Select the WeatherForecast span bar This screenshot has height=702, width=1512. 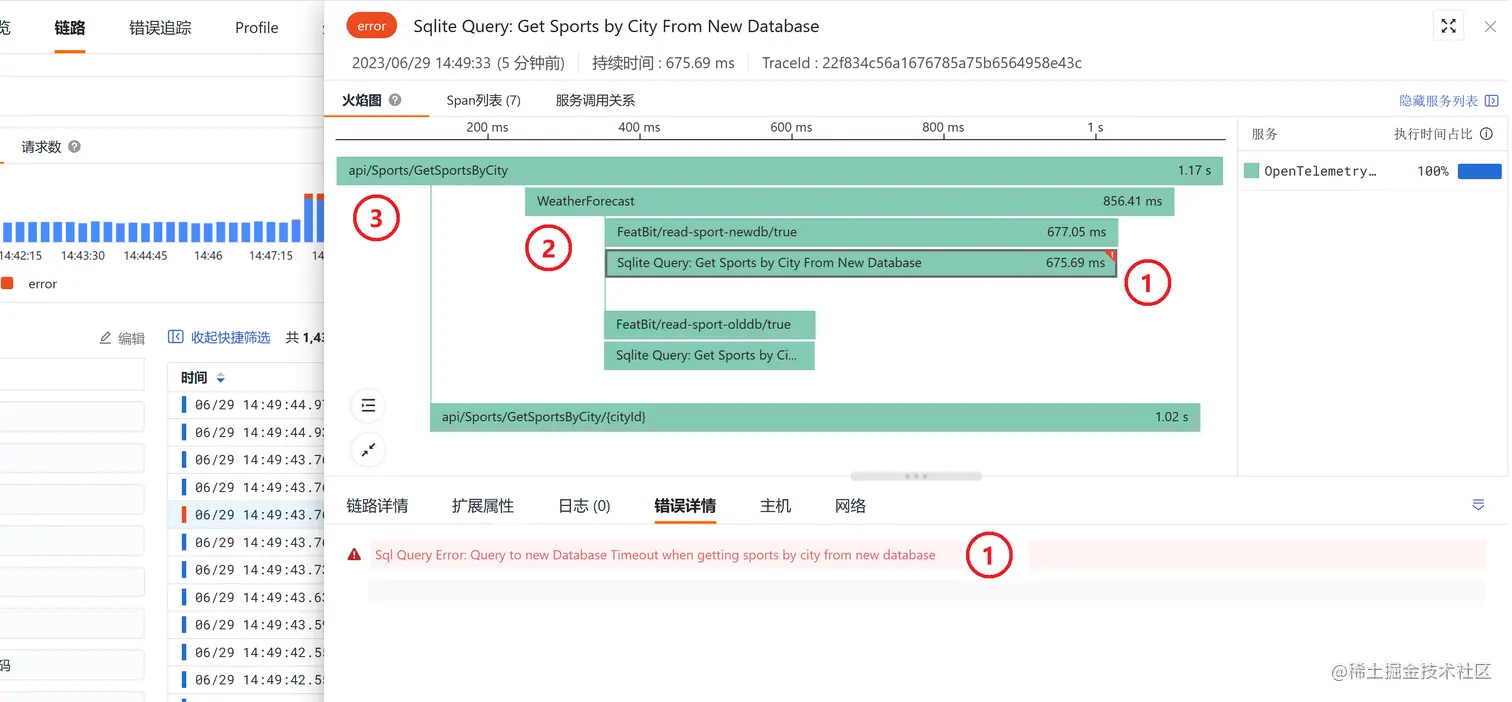[850, 201]
